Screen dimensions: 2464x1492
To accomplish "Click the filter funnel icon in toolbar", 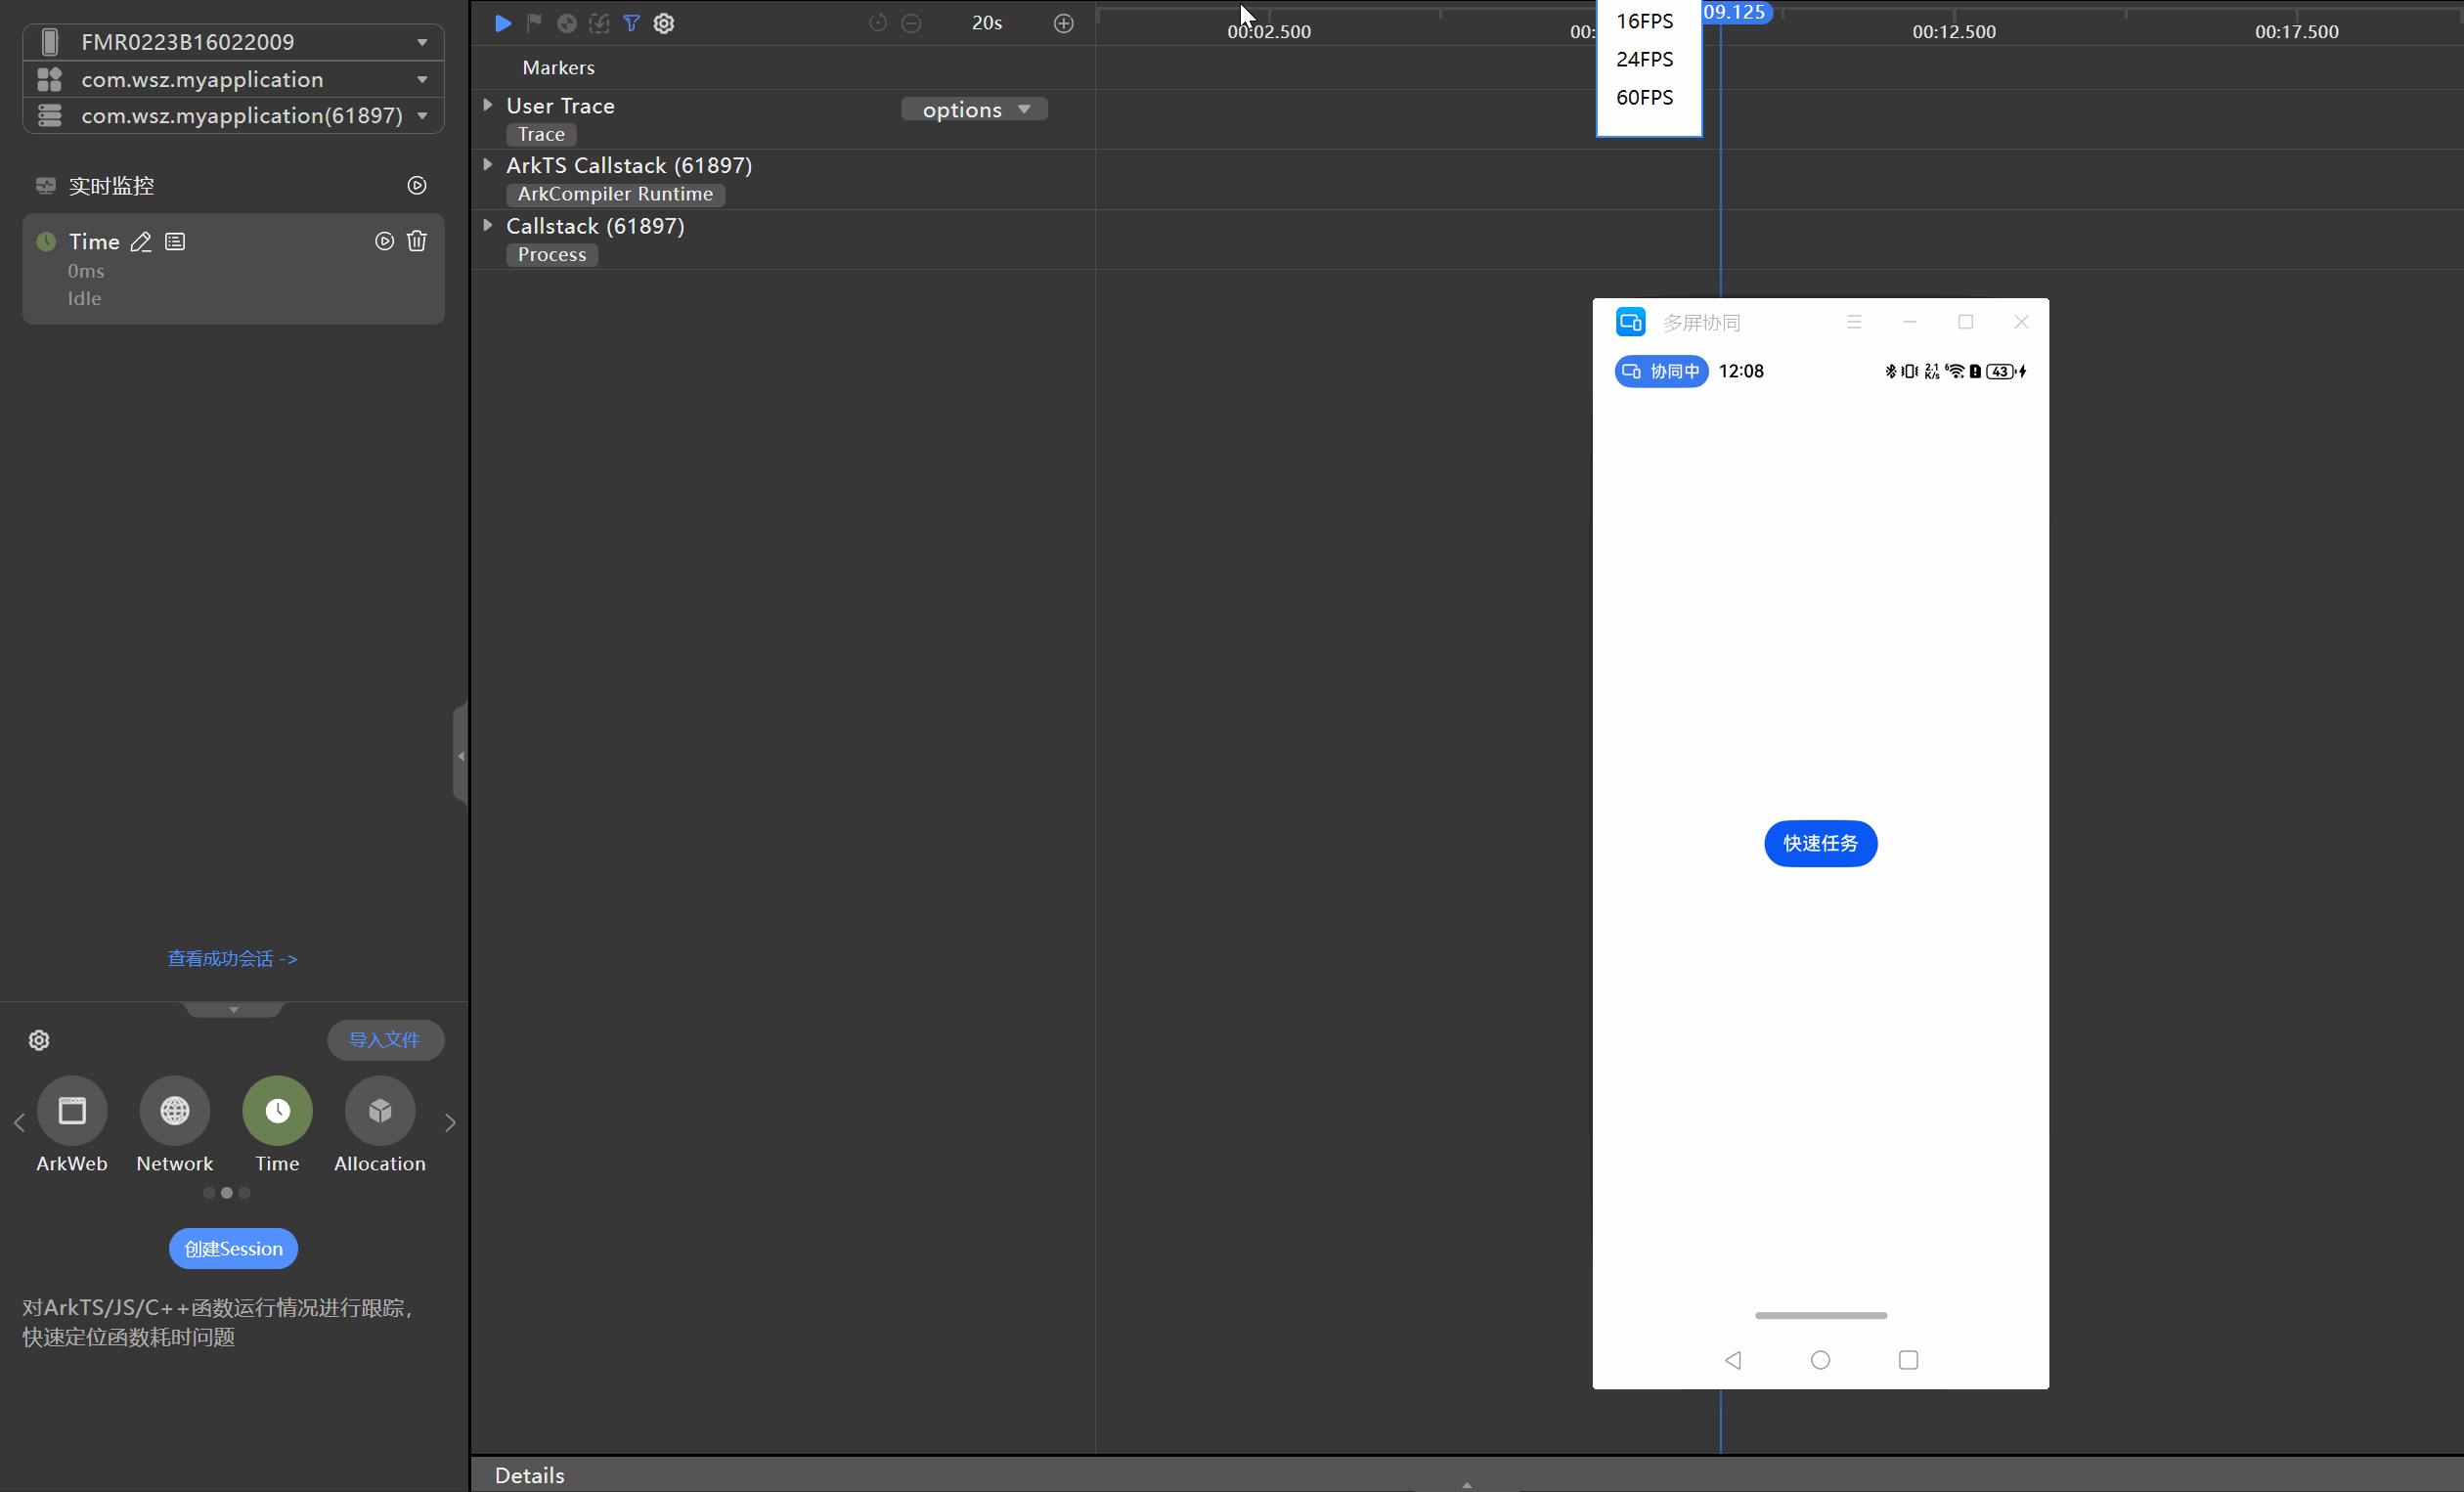I will [x=631, y=23].
